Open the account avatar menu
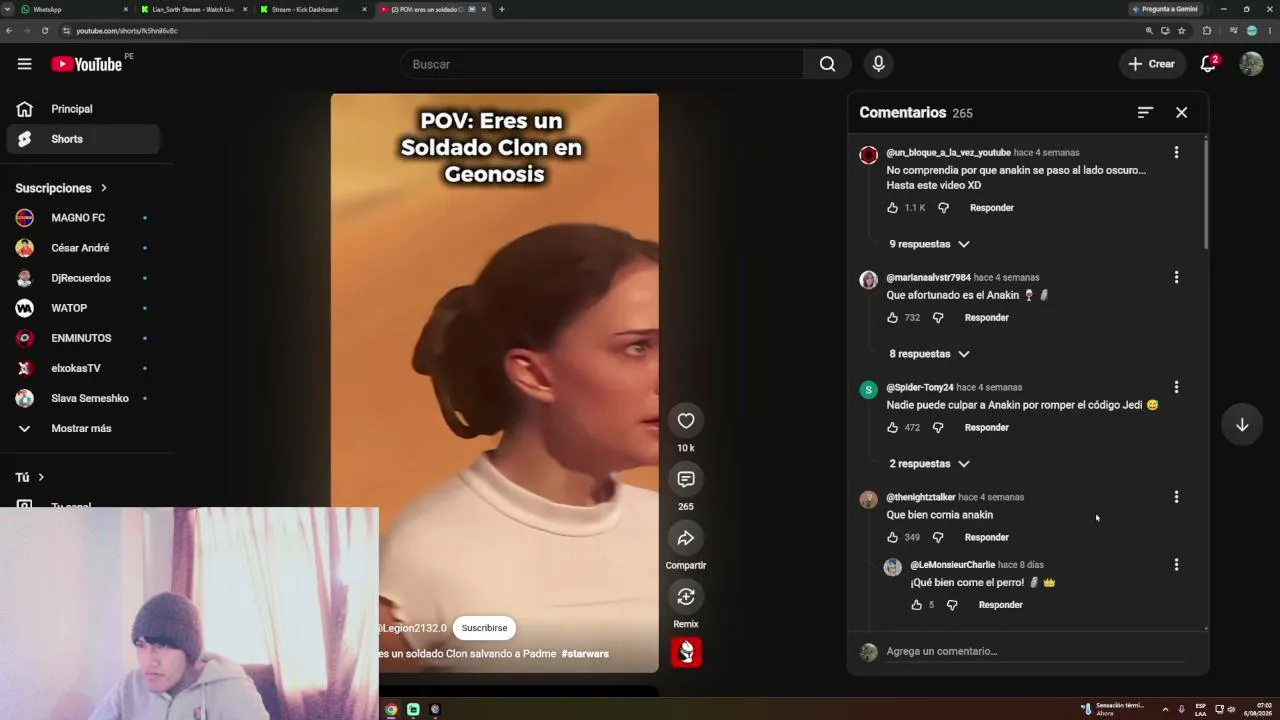The height and width of the screenshot is (720, 1280). 1251,64
